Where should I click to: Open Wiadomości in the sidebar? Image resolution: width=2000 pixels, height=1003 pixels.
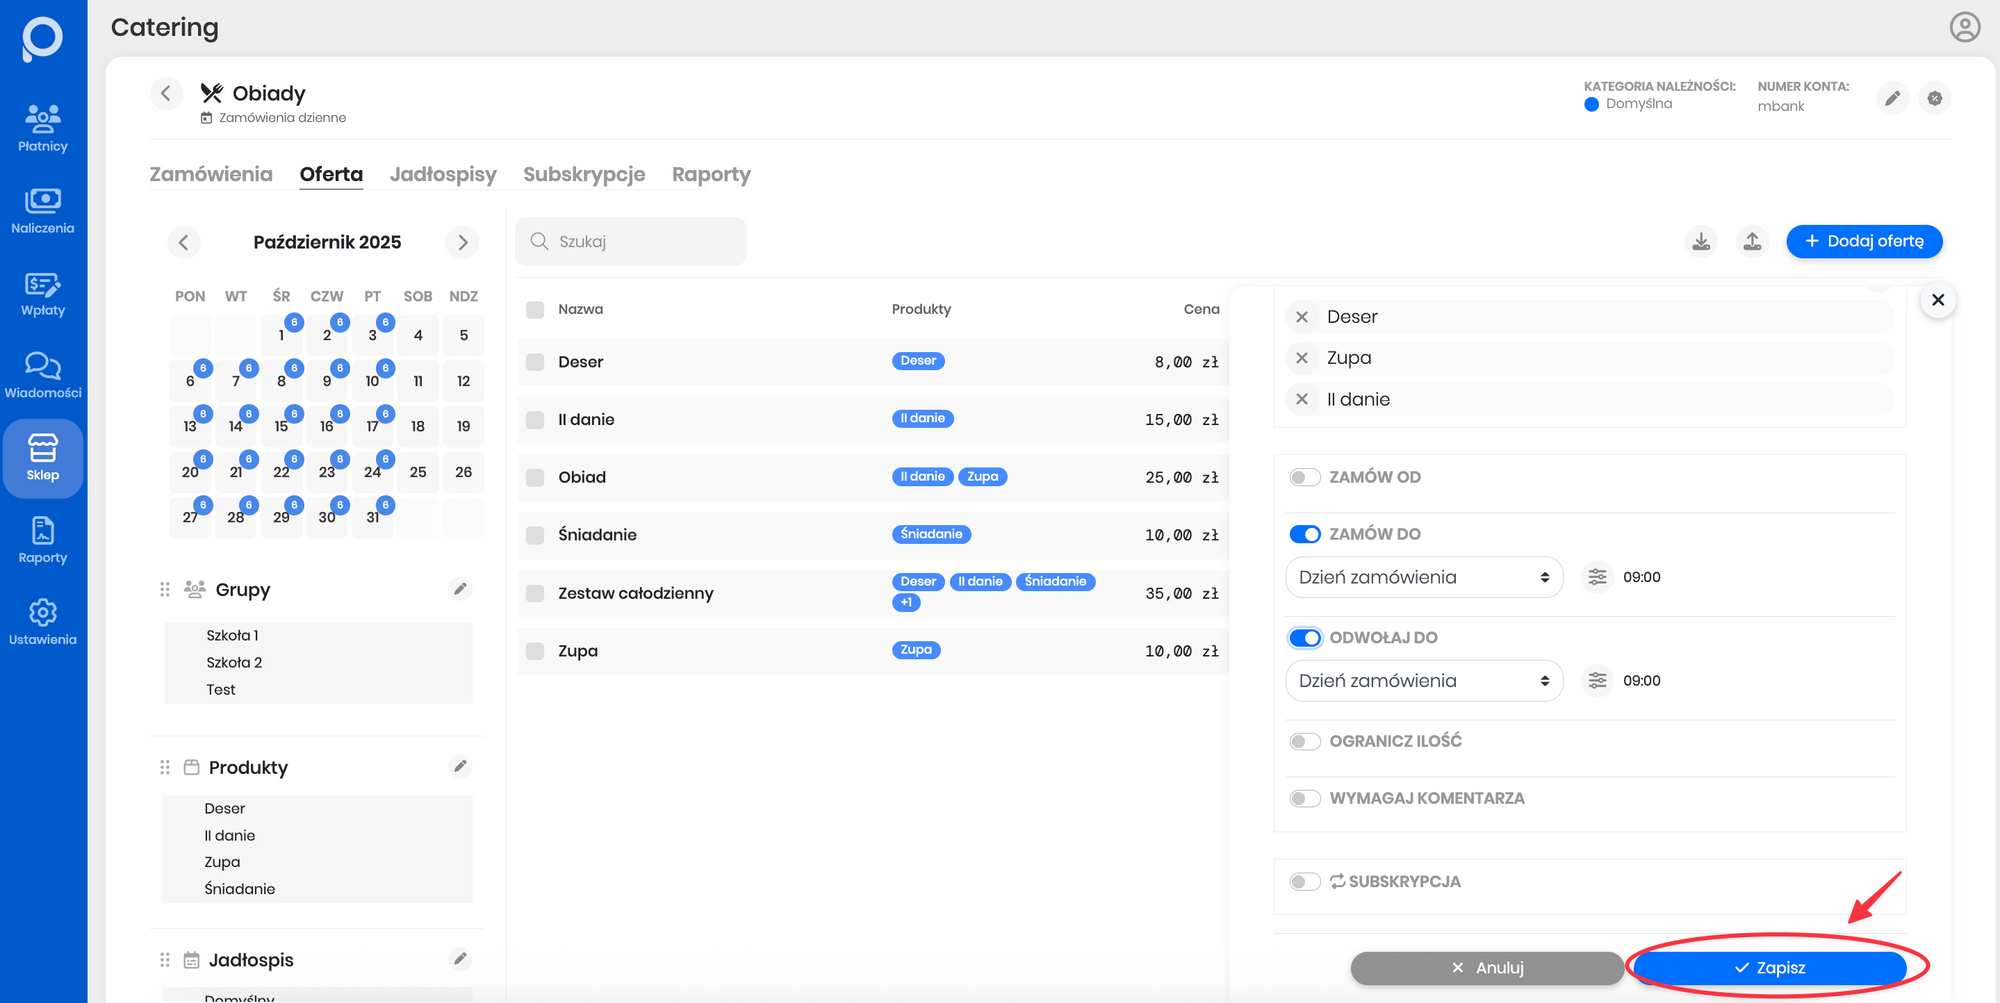[x=42, y=375]
